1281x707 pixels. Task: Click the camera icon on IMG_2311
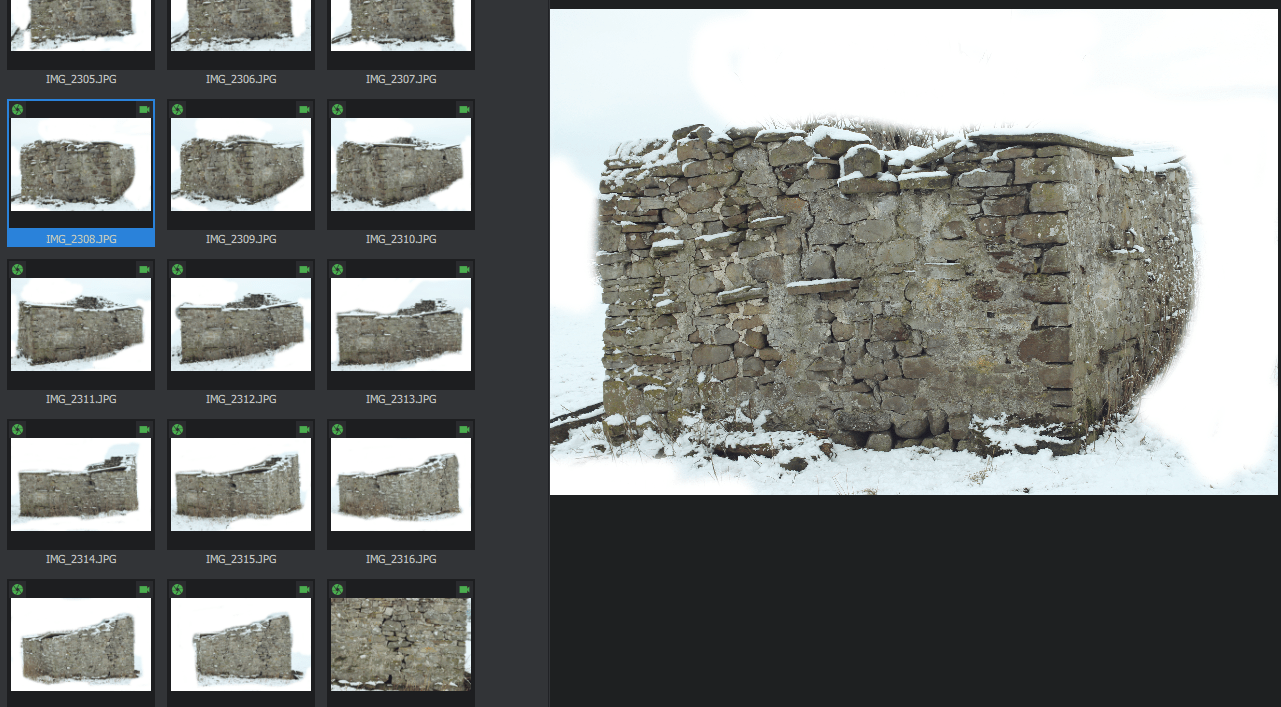pyautogui.click(x=144, y=269)
